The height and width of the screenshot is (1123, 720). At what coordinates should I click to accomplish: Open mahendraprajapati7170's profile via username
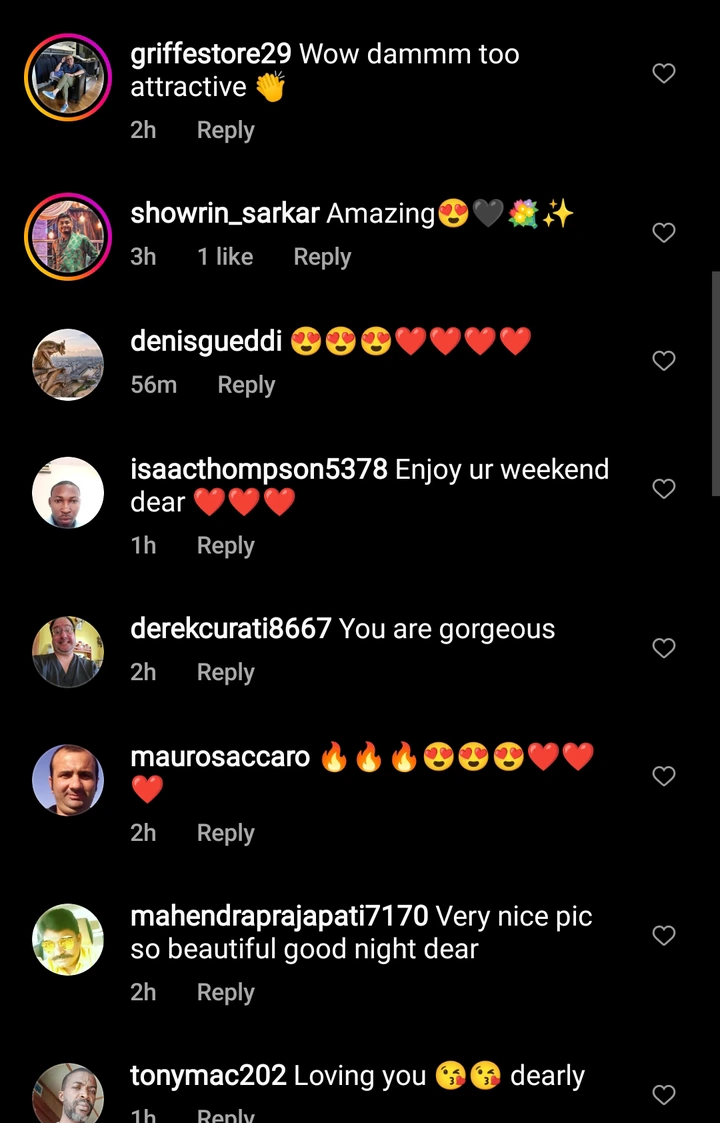click(279, 916)
